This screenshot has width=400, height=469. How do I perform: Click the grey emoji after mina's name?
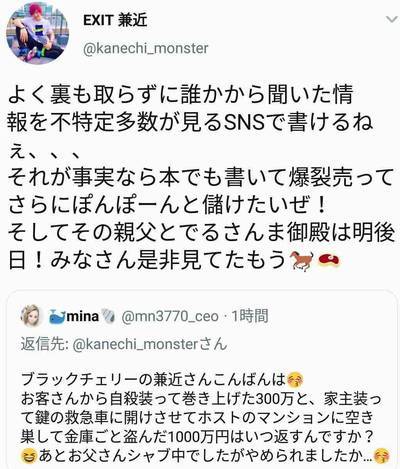click(108, 316)
